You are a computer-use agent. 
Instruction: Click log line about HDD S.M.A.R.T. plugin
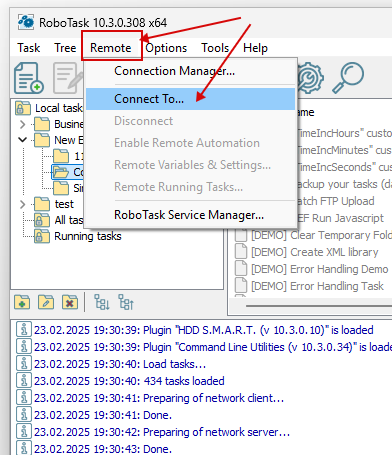click(x=203, y=330)
